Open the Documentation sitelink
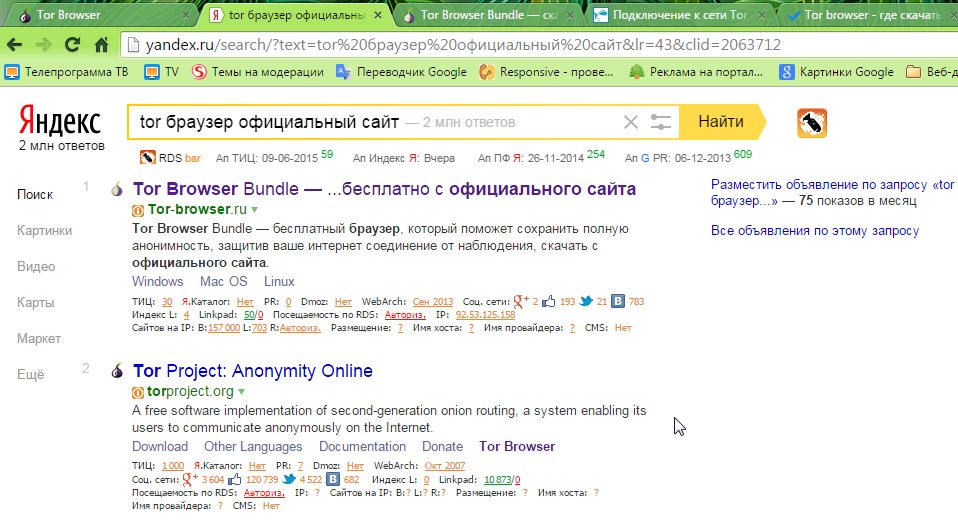958x520 pixels. point(362,447)
